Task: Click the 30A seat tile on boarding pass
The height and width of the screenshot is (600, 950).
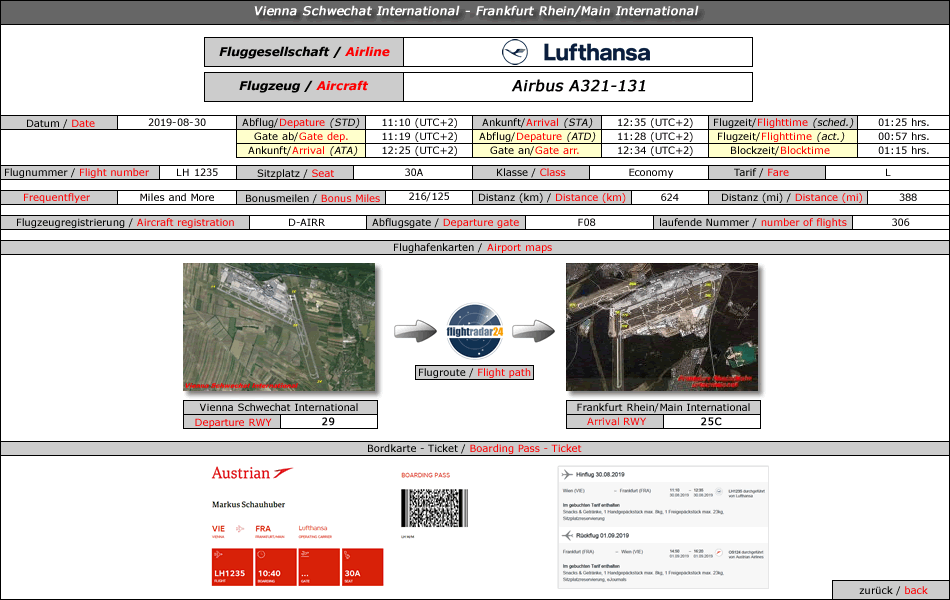Action: [363, 567]
